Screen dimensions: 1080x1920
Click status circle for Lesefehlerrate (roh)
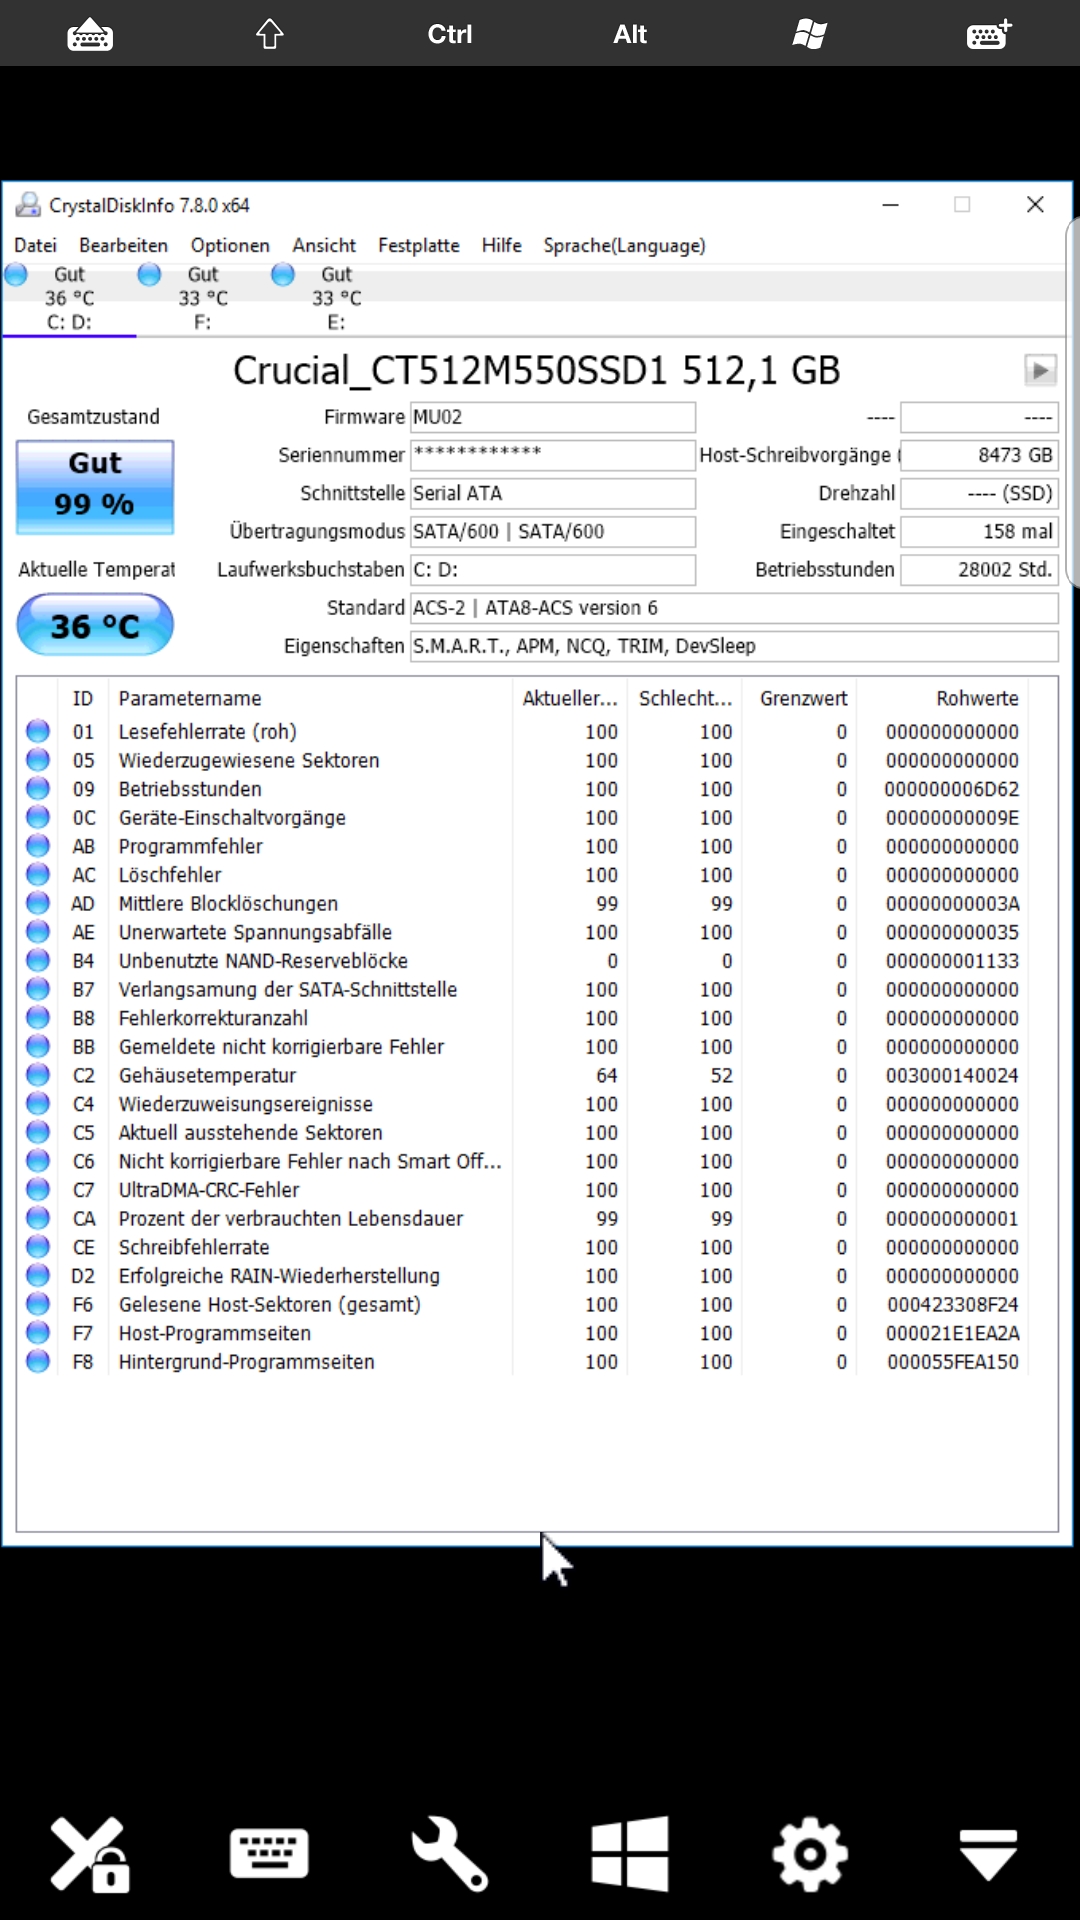pyautogui.click(x=38, y=731)
